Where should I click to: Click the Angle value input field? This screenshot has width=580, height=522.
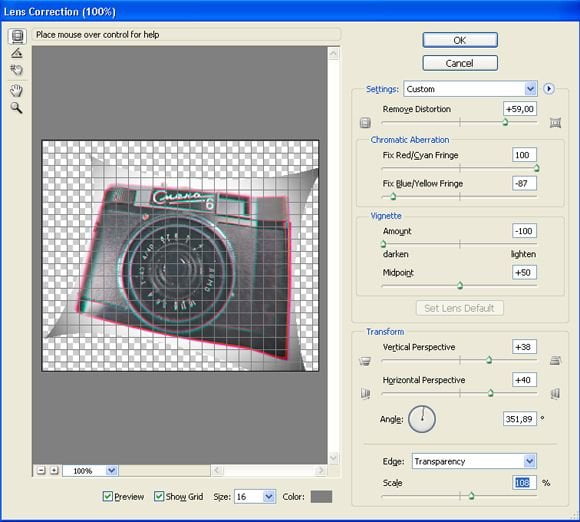pyautogui.click(x=519, y=419)
